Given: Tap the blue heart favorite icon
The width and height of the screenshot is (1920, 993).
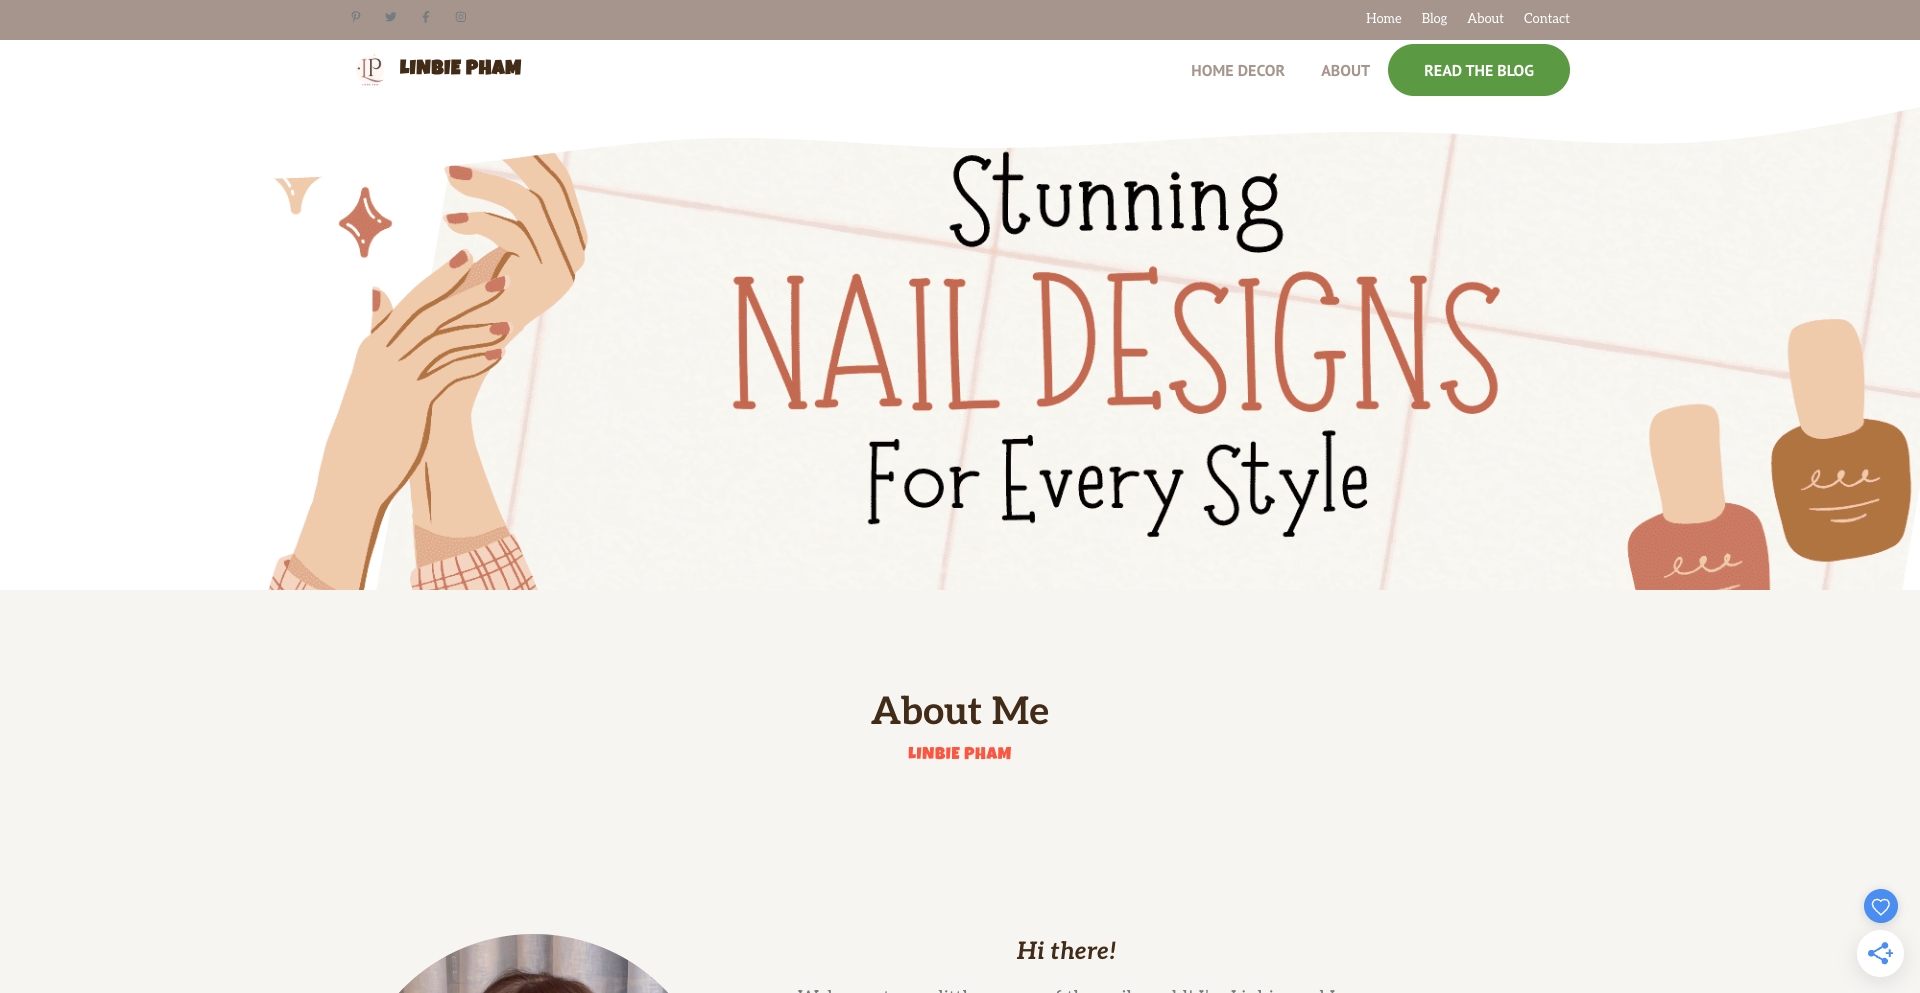Looking at the screenshot, I should (x=1880, y=907).
